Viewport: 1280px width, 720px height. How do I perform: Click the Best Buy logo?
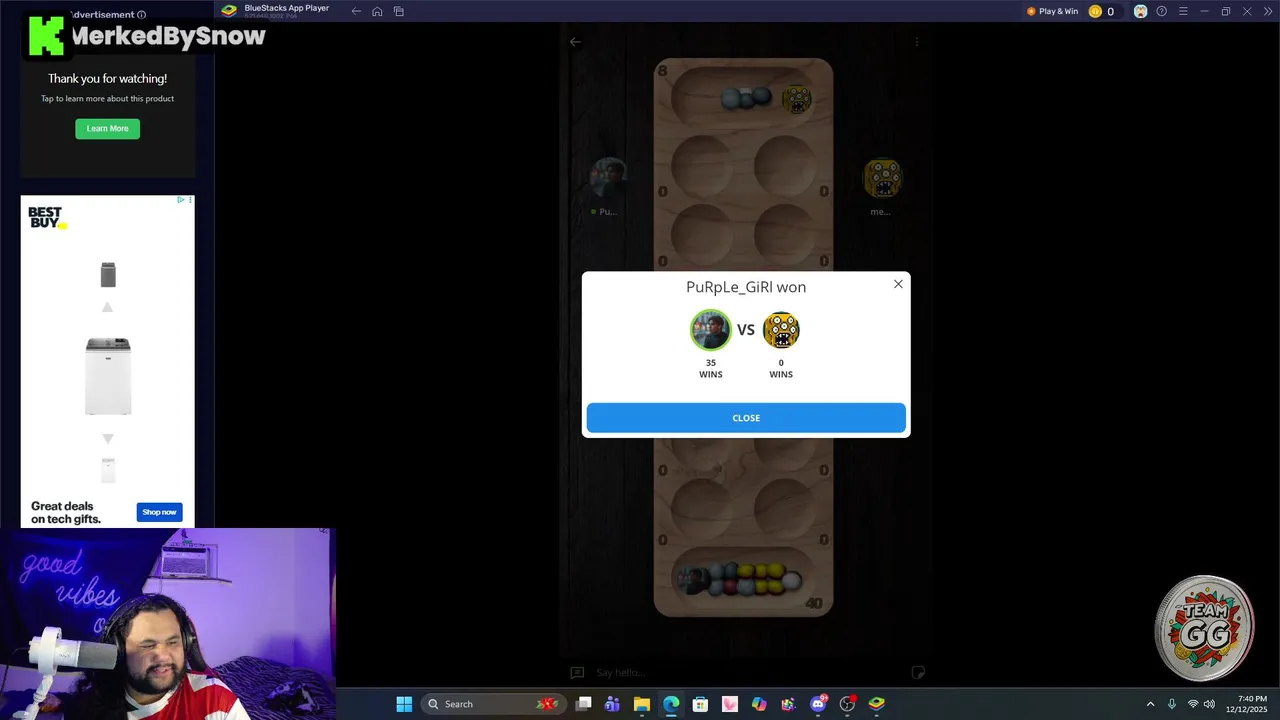pos(46,217)
